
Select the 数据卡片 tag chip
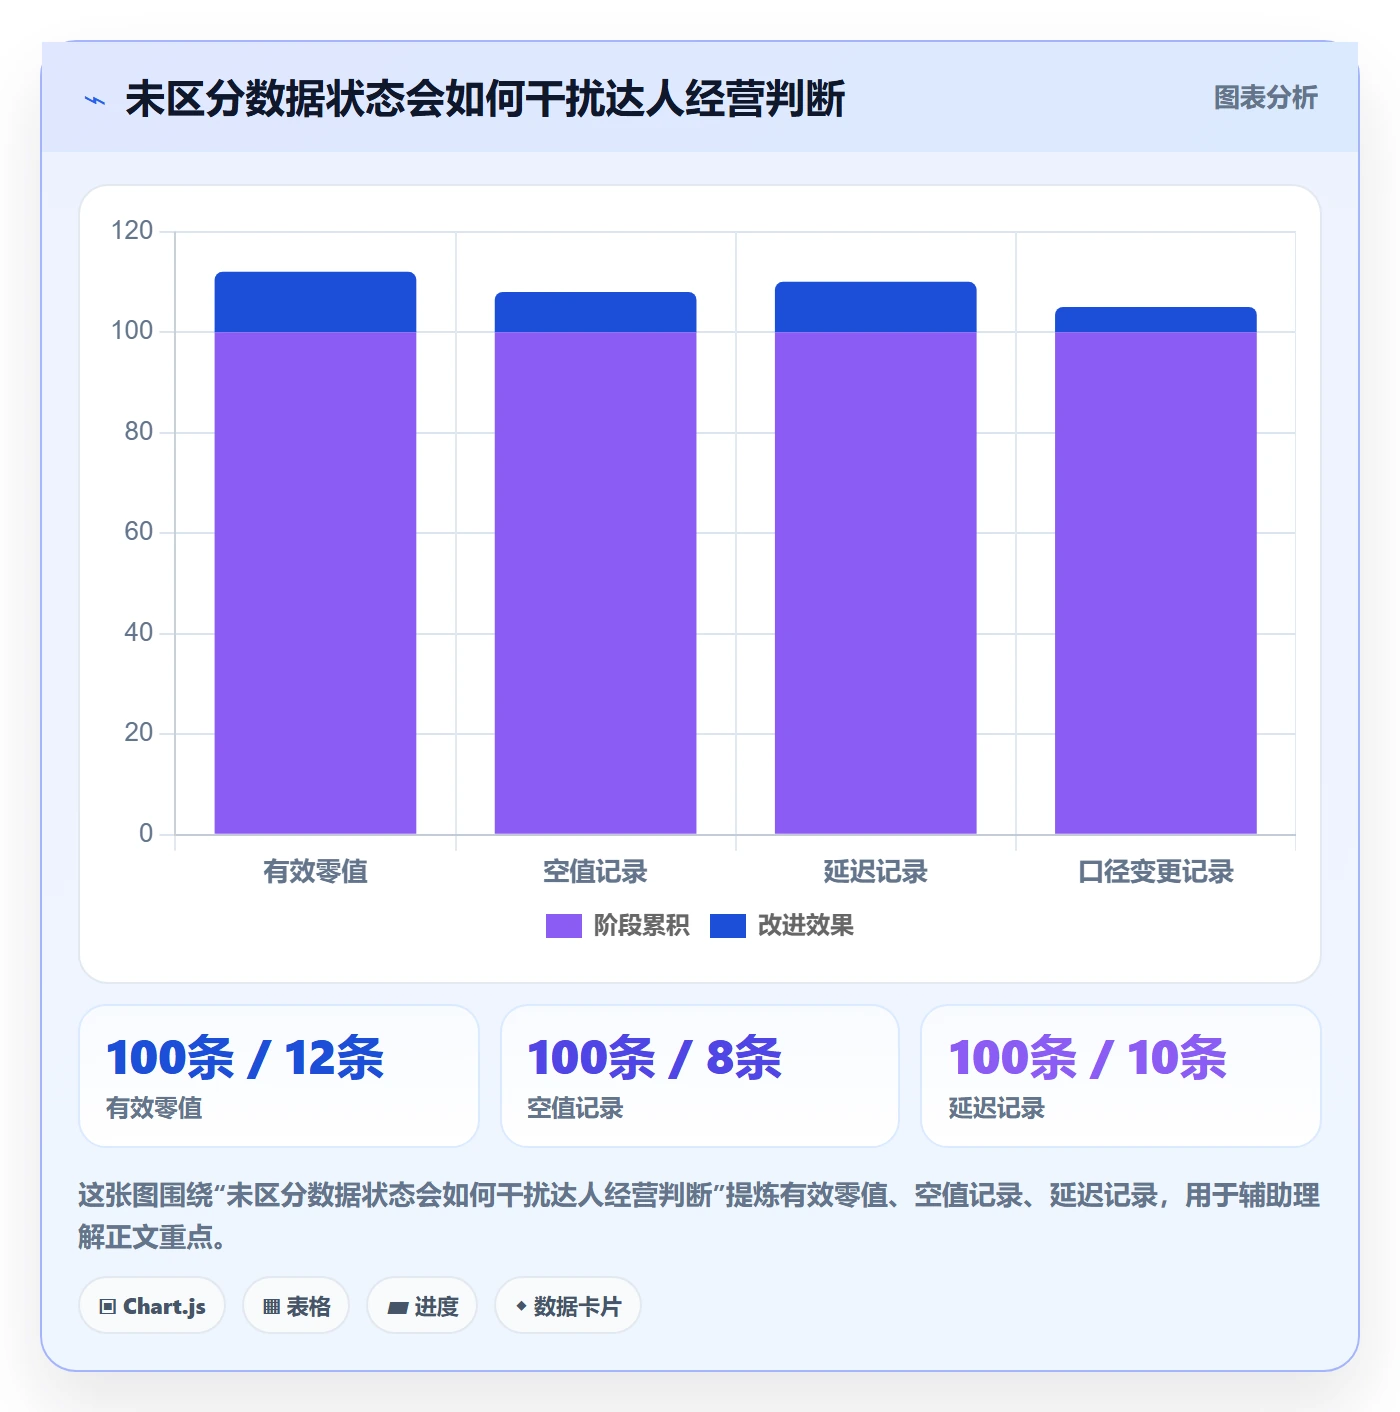click(x=567, y=1306)
